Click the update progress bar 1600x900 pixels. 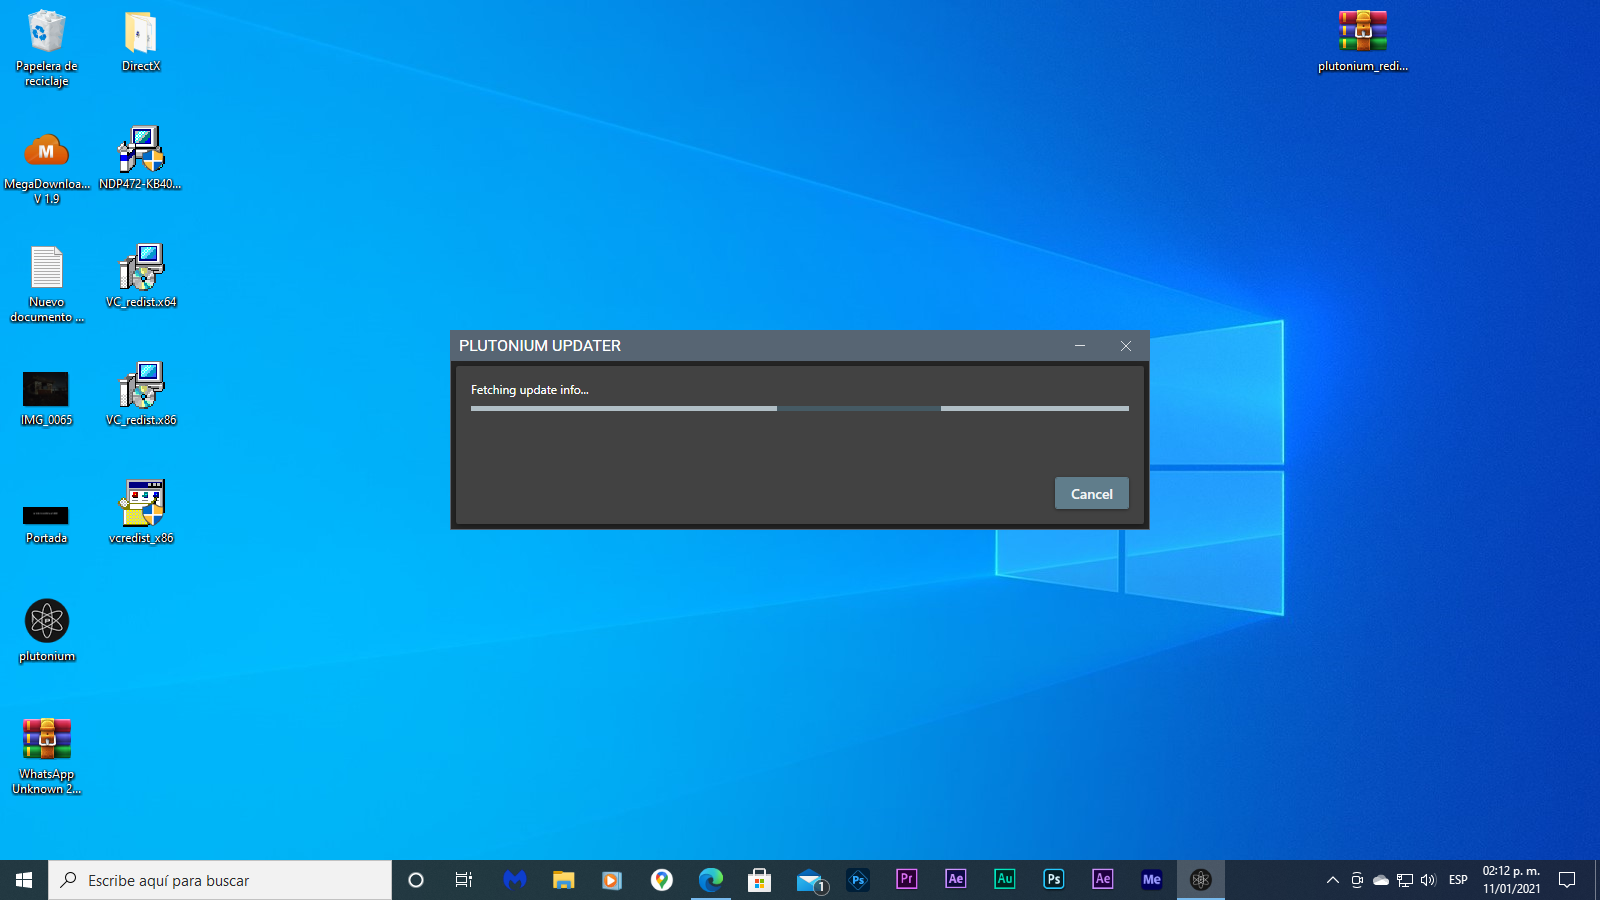pos(800,408)
